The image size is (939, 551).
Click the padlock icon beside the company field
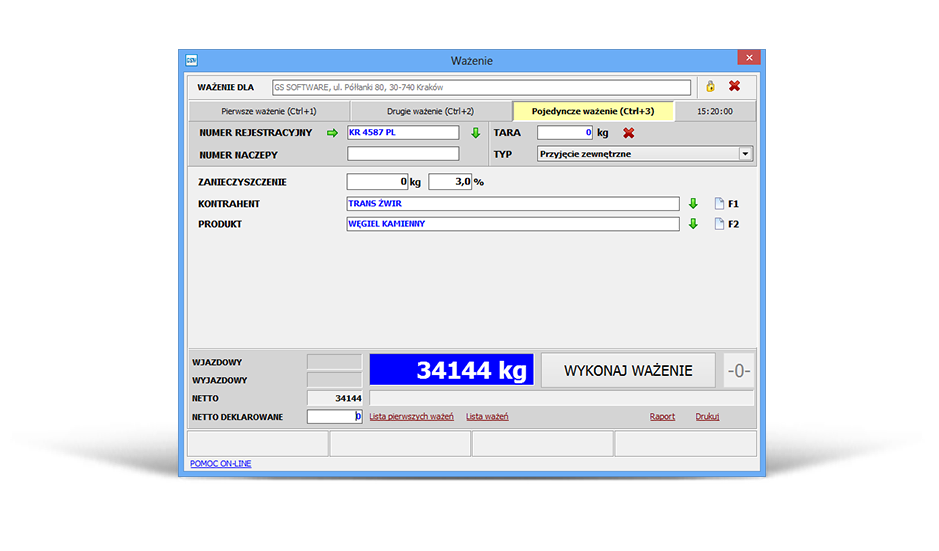710,87
